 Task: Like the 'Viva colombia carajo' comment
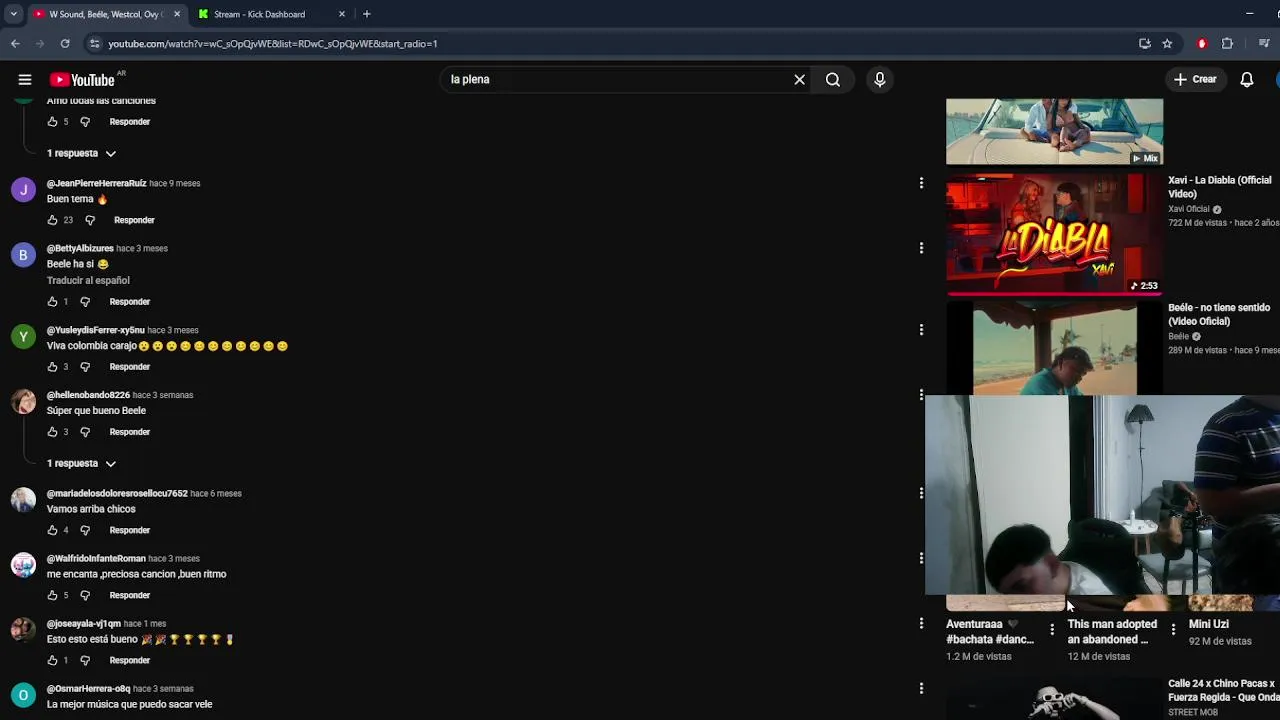52,367
